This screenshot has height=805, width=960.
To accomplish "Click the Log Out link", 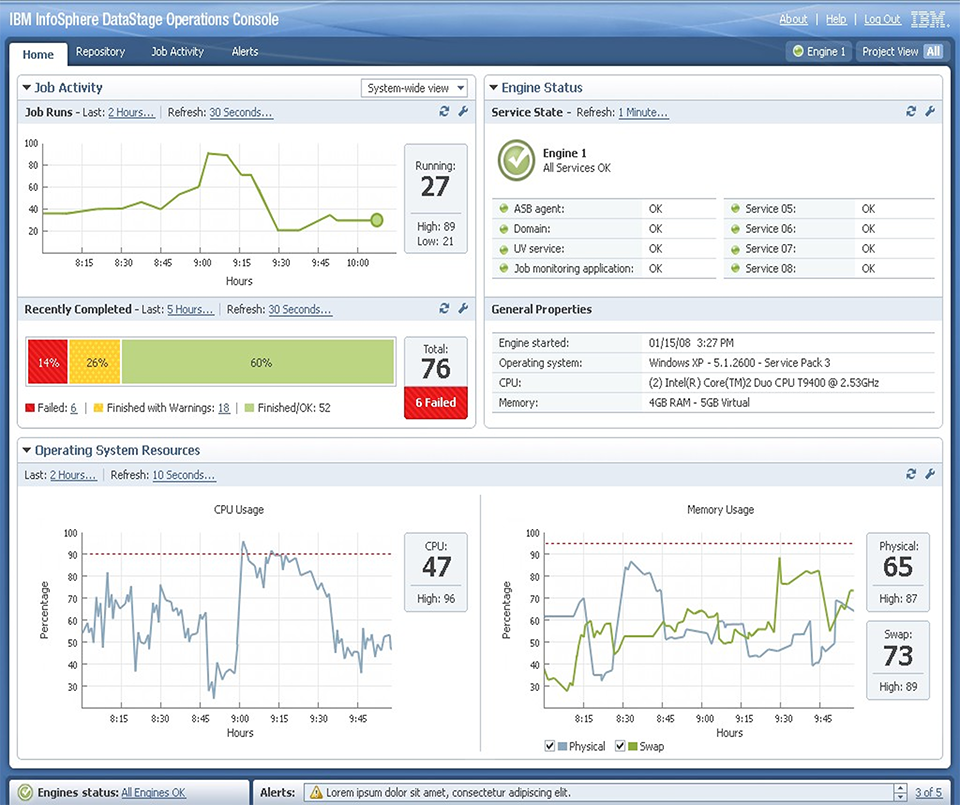I will [x=882, y=20].
